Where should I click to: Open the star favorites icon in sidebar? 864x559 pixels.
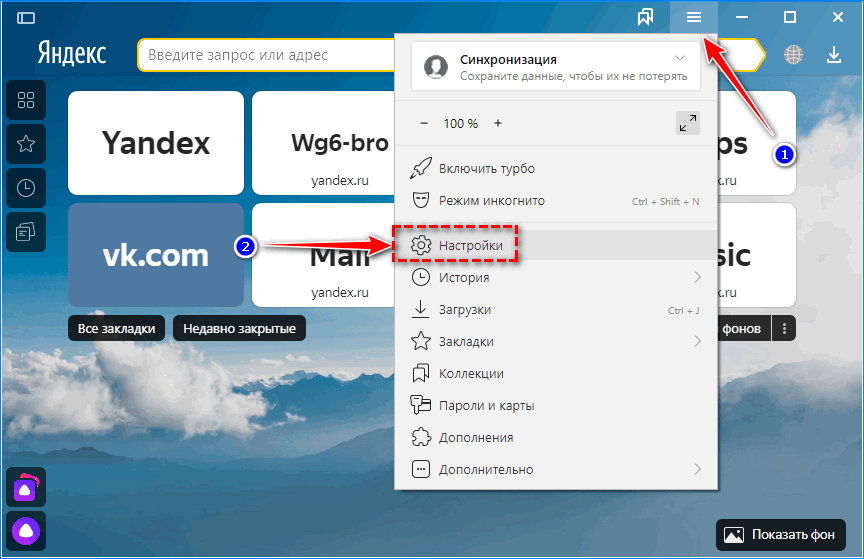tap(26, 144)
